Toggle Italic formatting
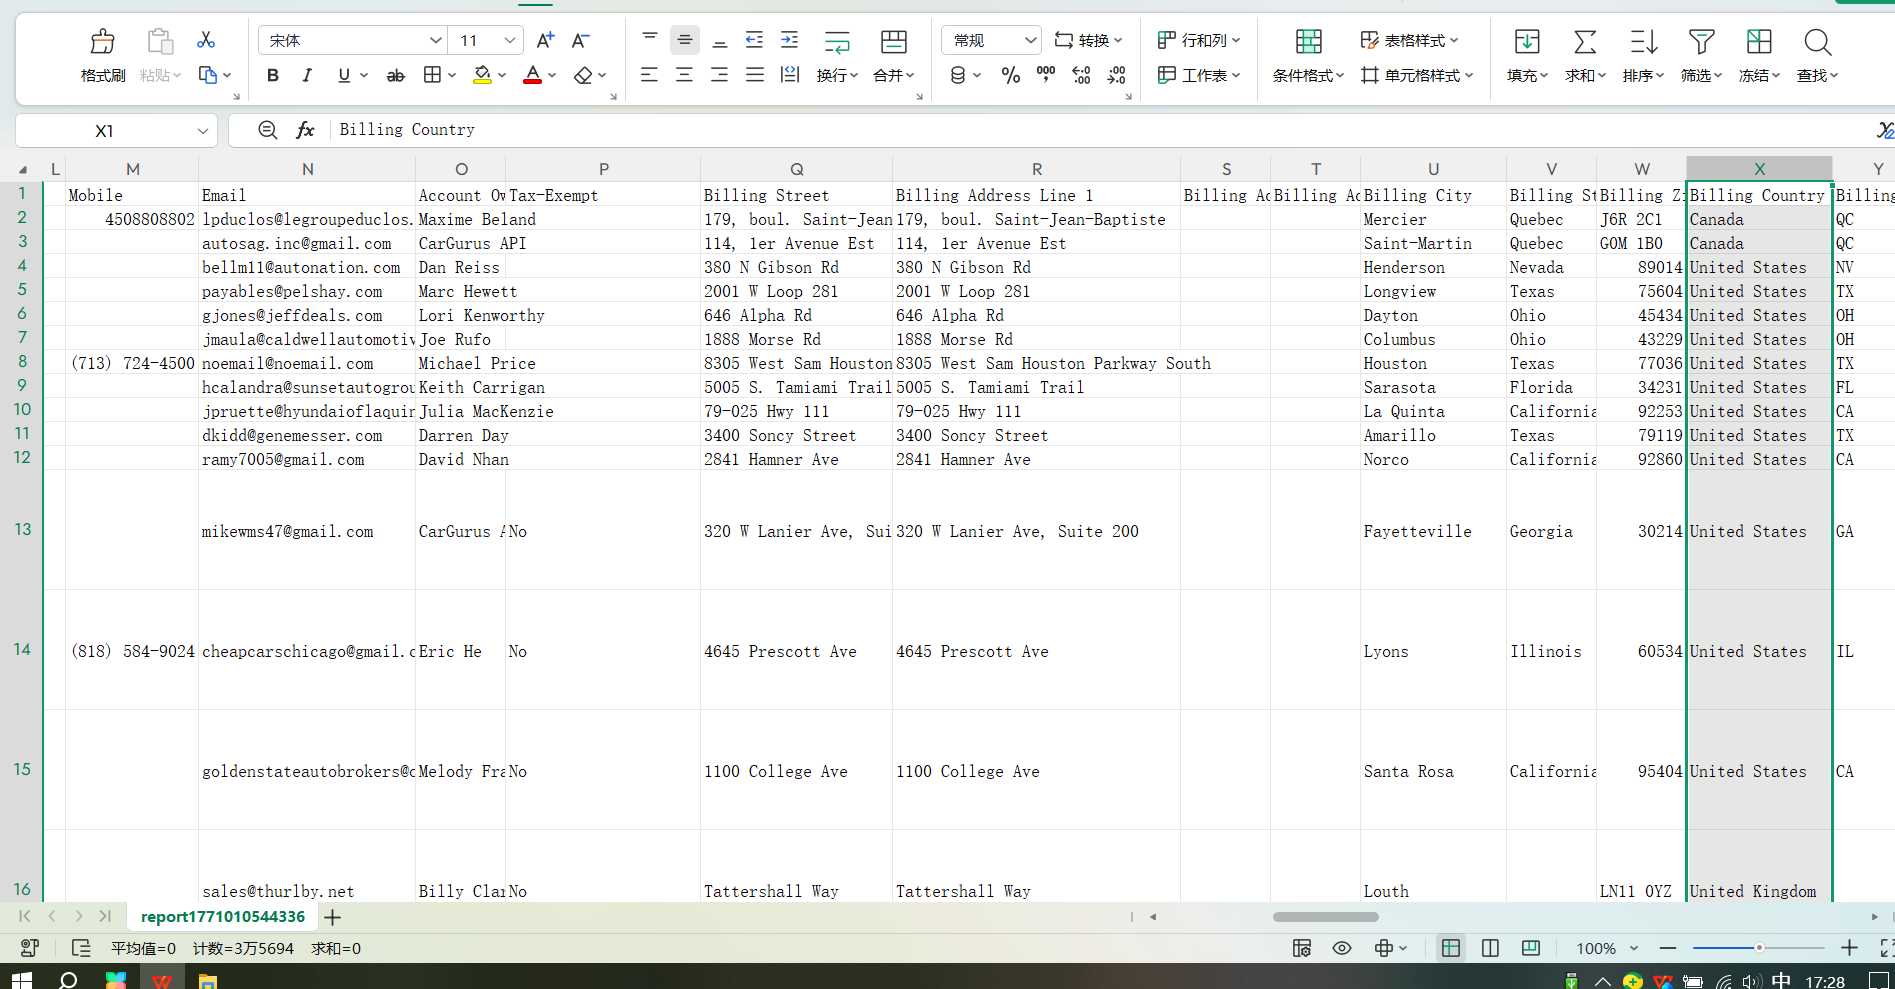Viewport: 1895px width, 989px height. click(307, 75)
